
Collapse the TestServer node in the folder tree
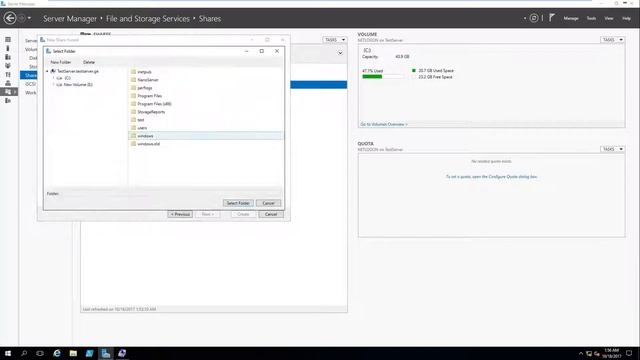click(x=47, y=71)
